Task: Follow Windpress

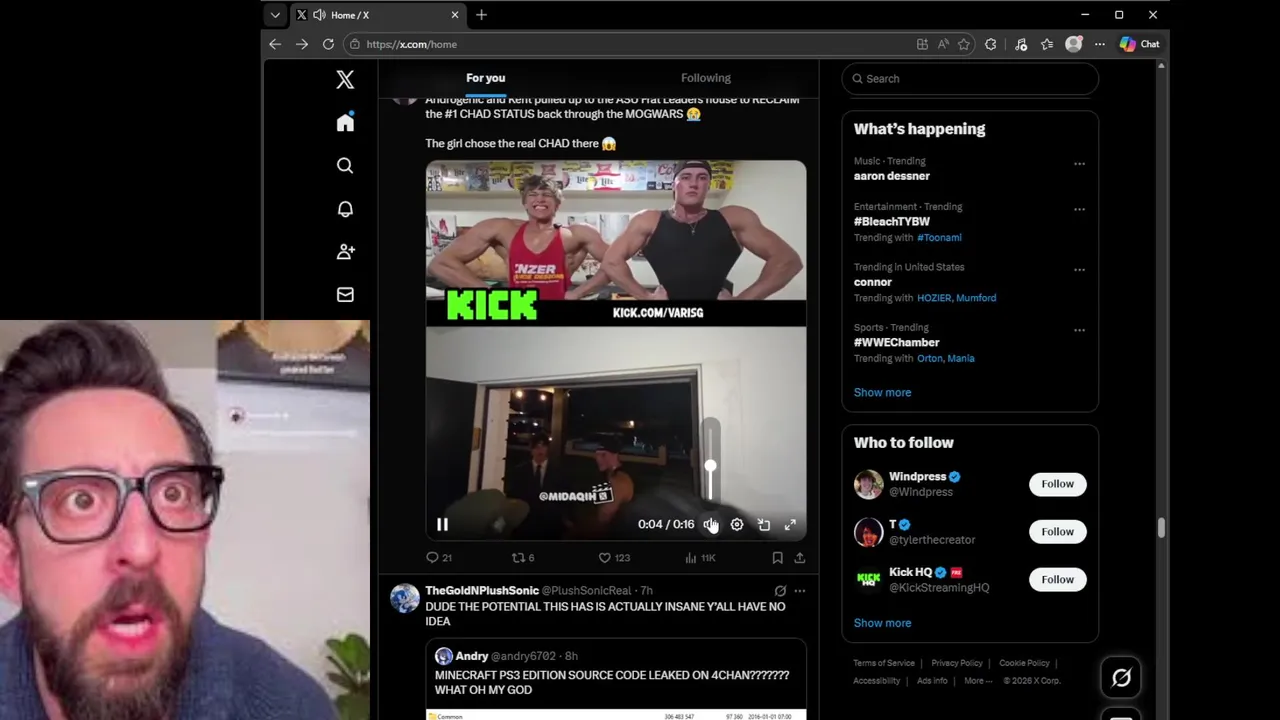Action: (x=1057, y=484)
